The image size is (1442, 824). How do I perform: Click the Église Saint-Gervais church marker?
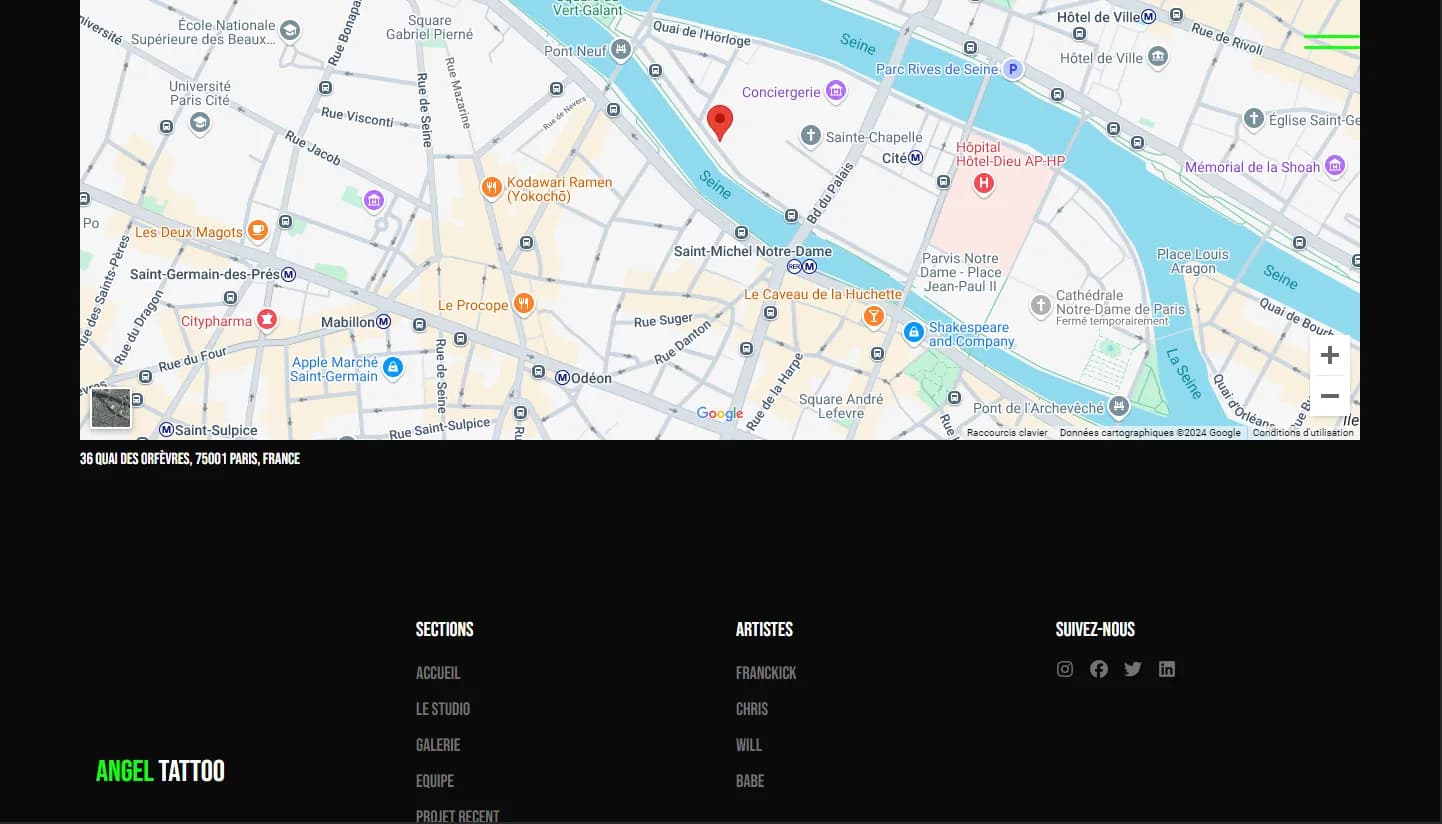click(x=1254, y=119)
